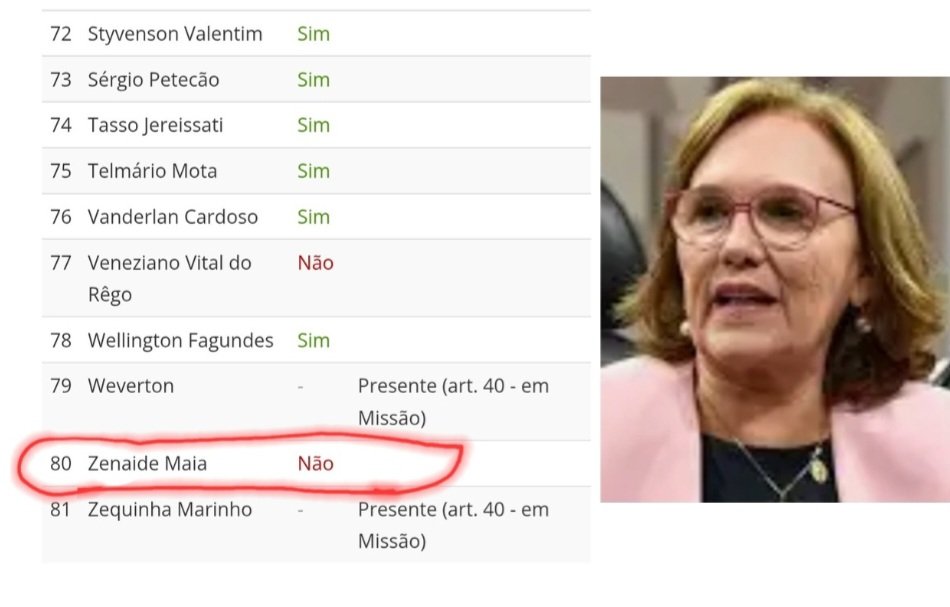This screenshot has width=950, height=607.
Task: Click the name Styvenson Valentim
Action: point(175,34)
